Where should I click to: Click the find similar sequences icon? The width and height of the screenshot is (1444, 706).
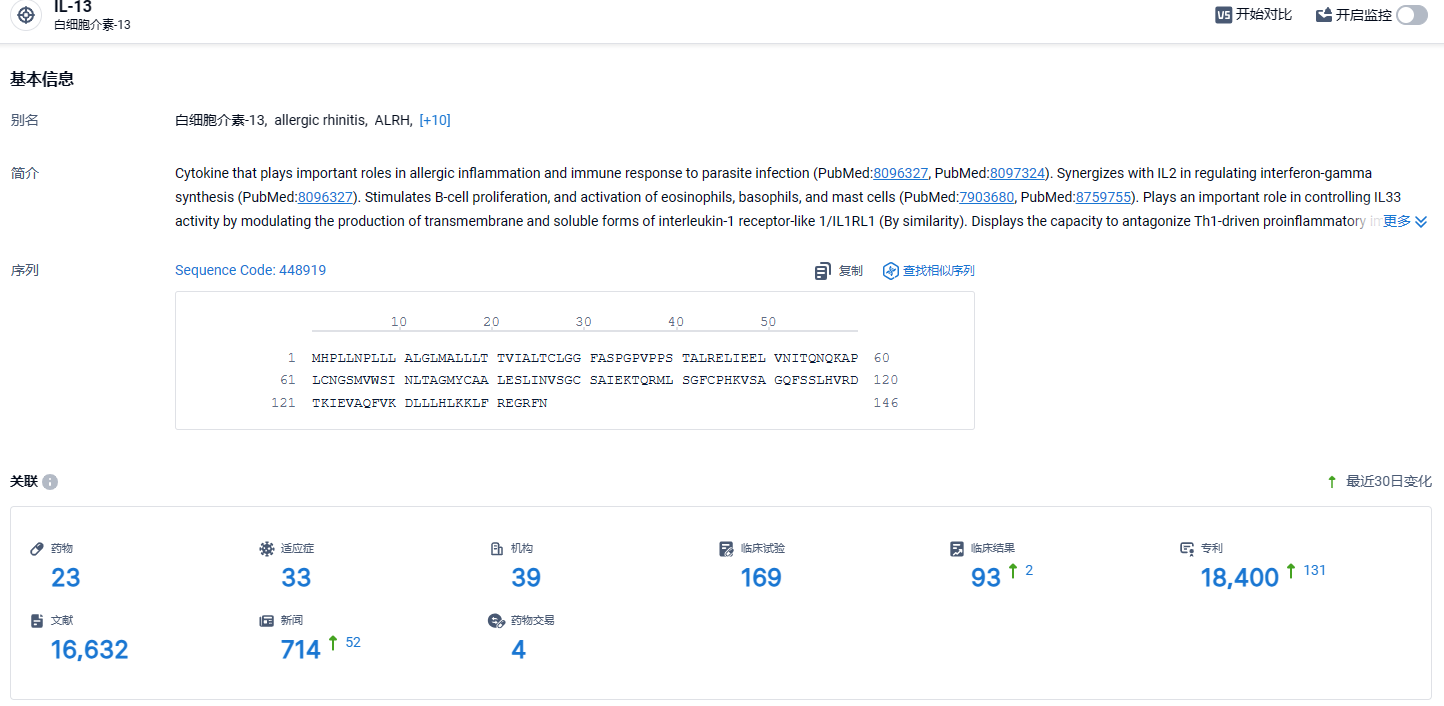pos(891,271)
